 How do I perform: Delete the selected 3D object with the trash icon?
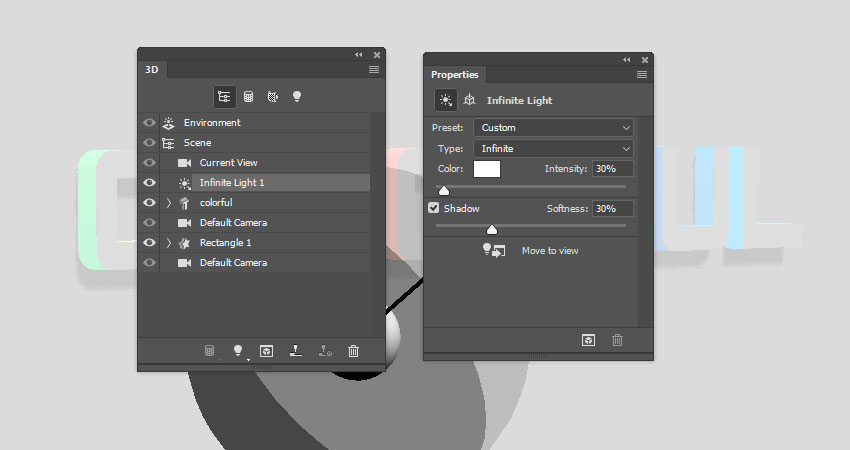click(353, 351)
